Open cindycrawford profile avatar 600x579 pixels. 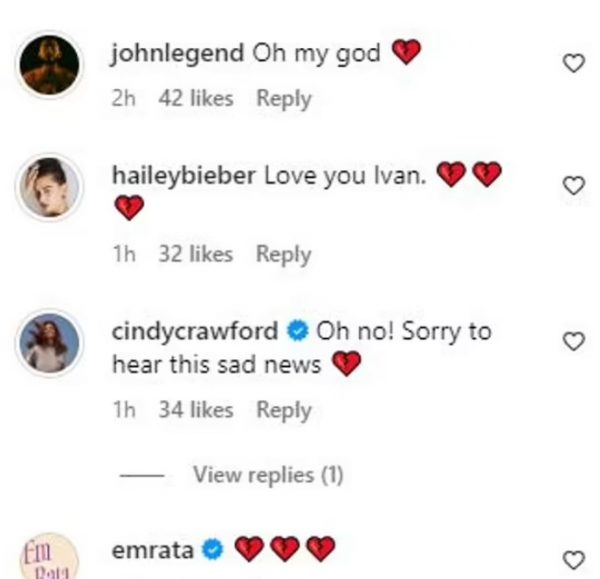(50, 341)
